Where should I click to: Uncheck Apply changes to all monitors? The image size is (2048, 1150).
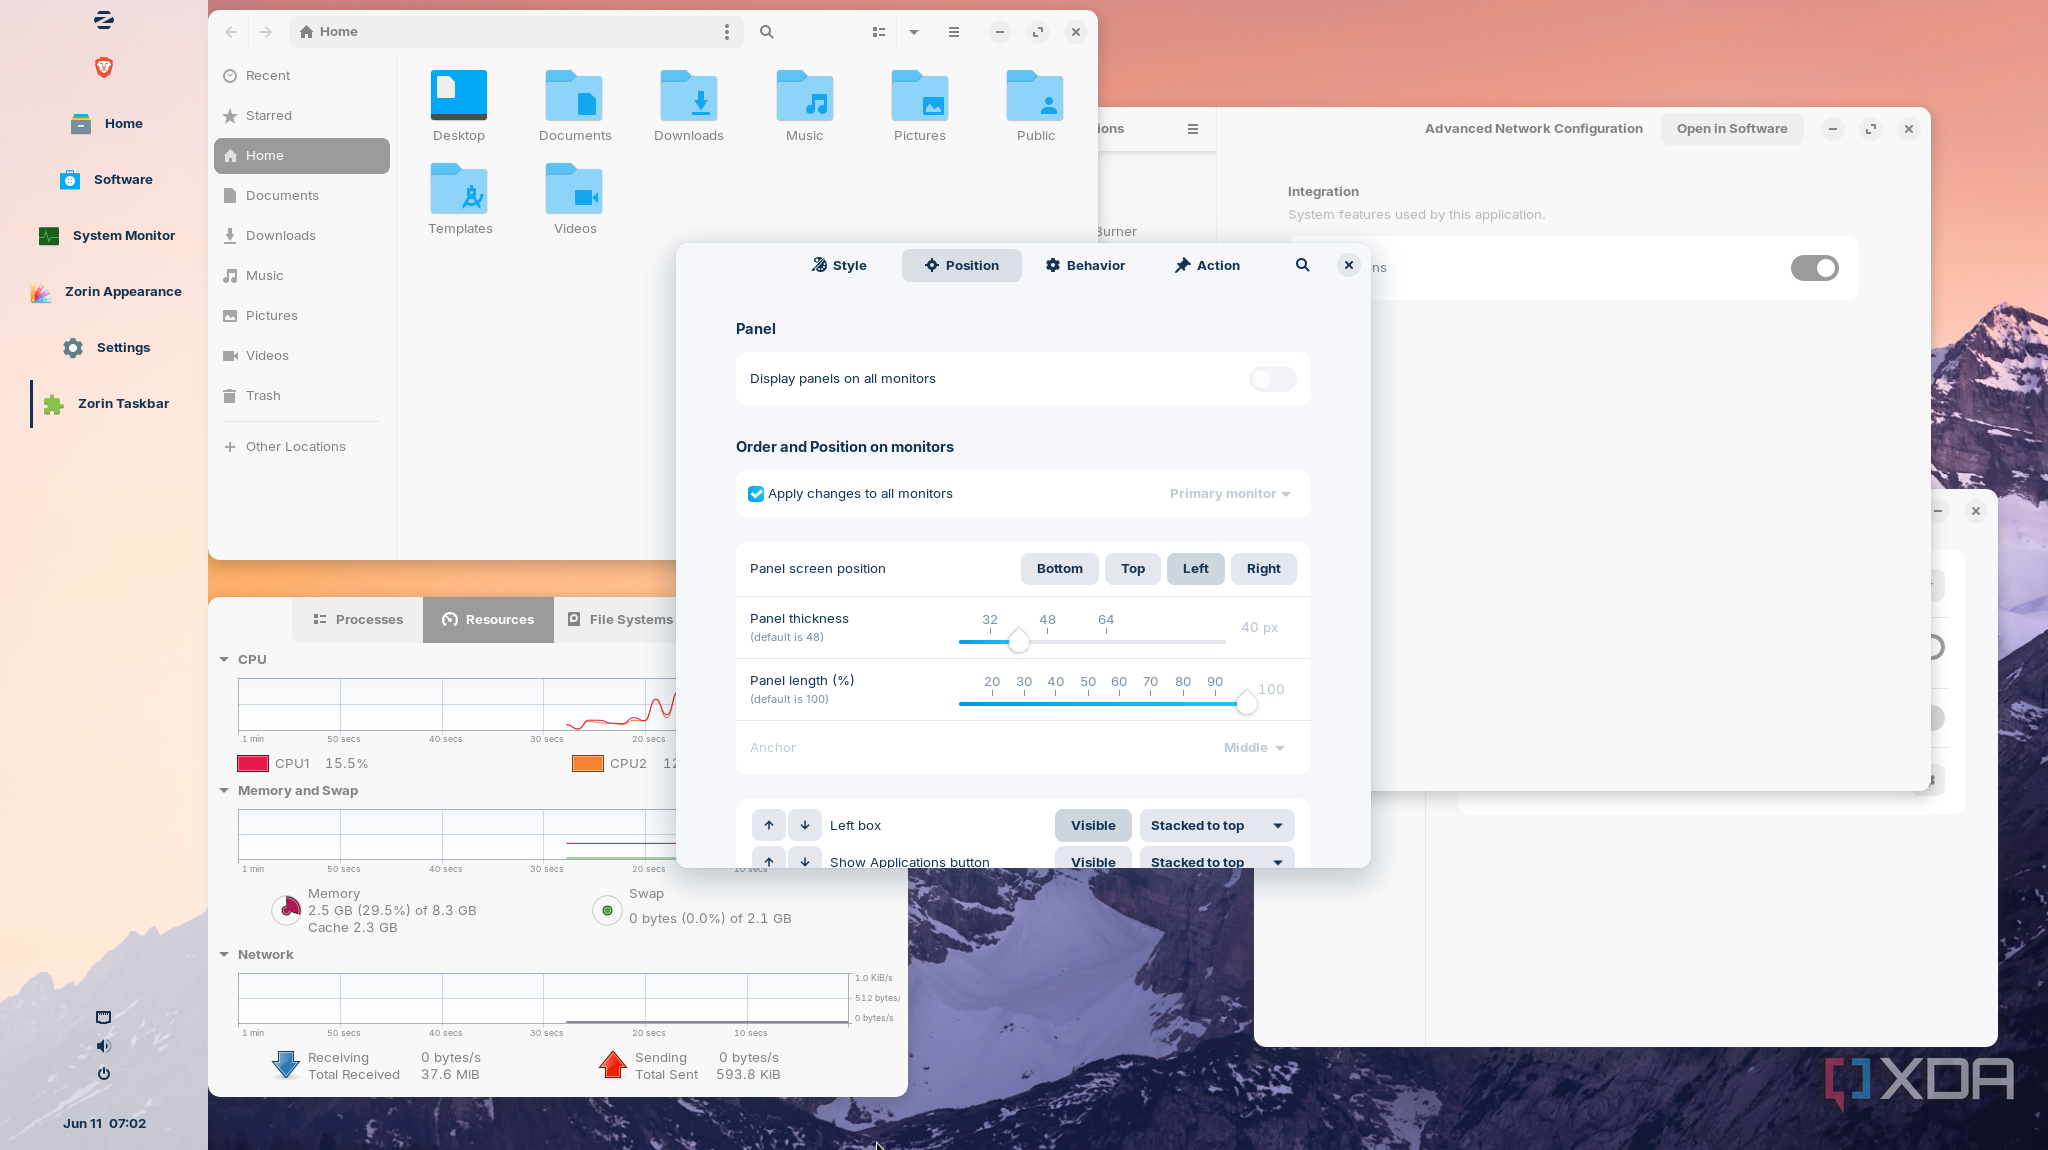[756, 494]
